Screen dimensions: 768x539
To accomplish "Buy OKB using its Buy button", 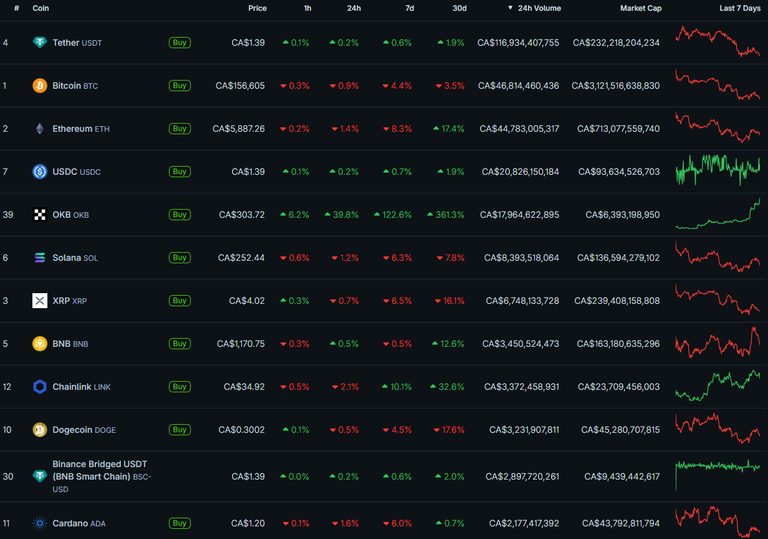I will (180, 215).
